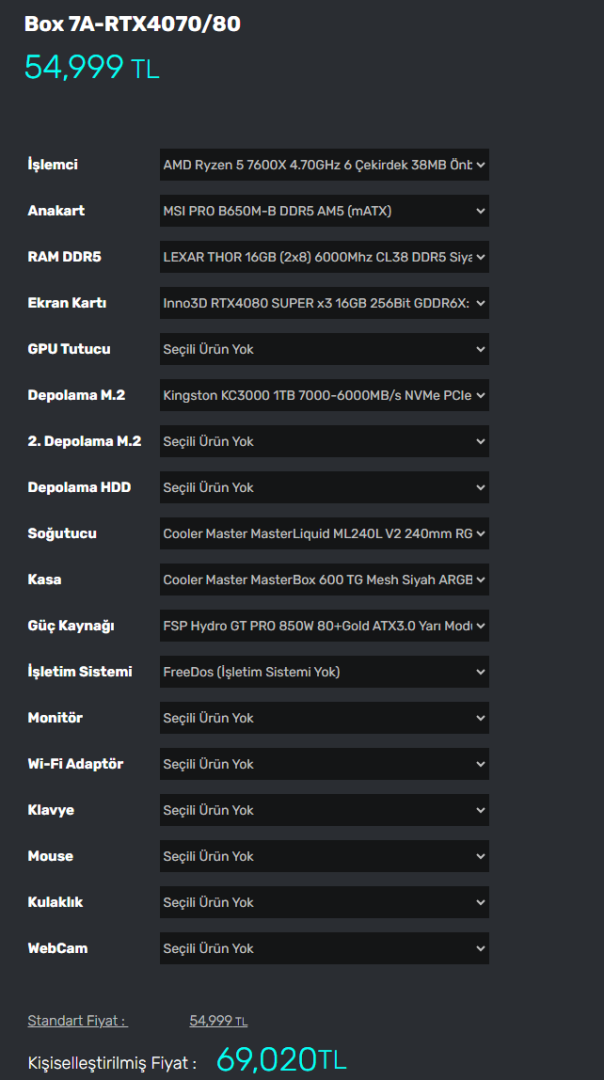Open the İşlemci processor dropdown
Image resolution: width=604 pixels, height=1080 pixels.
coord(324,165)
